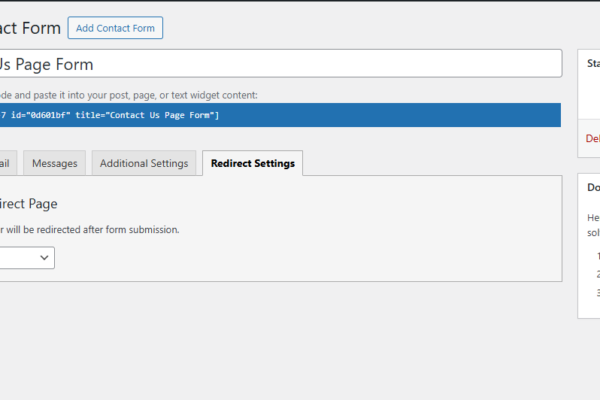Click numbered list item 2 in sidebar

(597, 274)
